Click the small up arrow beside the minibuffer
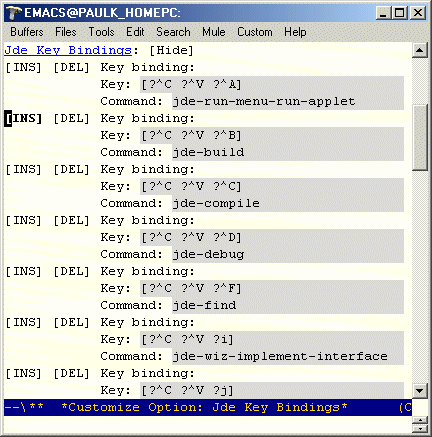Screen dimensions: 432x437 (x=420, y=420)
